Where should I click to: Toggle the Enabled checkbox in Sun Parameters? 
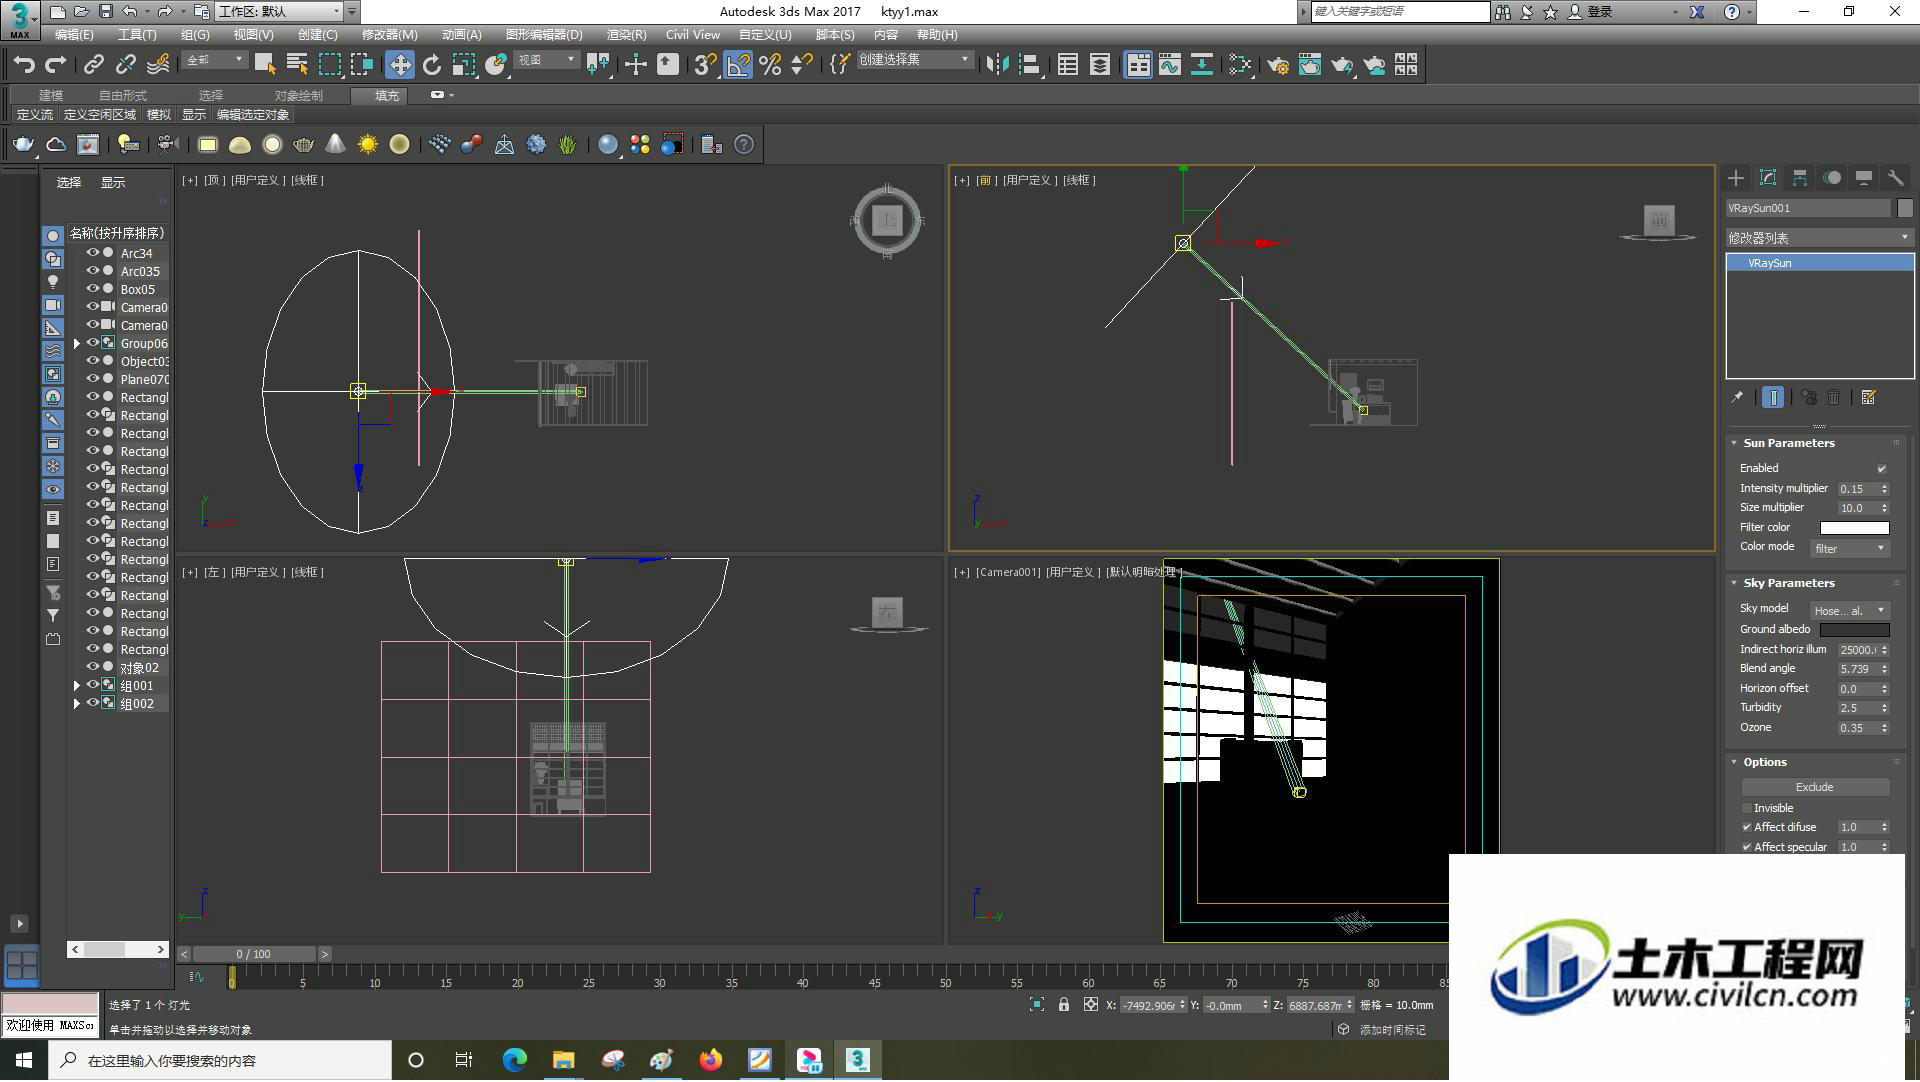point(1882,469)
